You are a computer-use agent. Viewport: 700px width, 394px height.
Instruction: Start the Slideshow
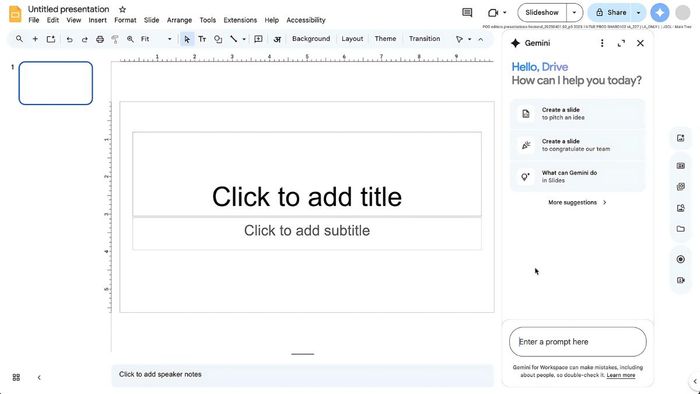[x=542, y=12]
